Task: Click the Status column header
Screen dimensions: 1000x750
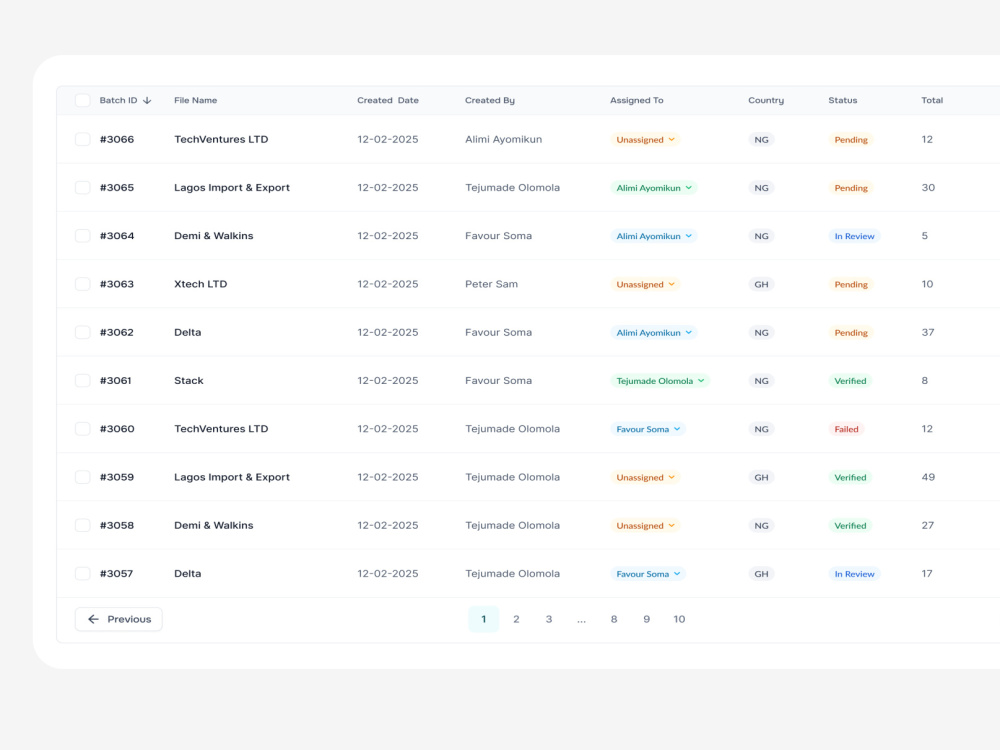Action: point(842,100)
